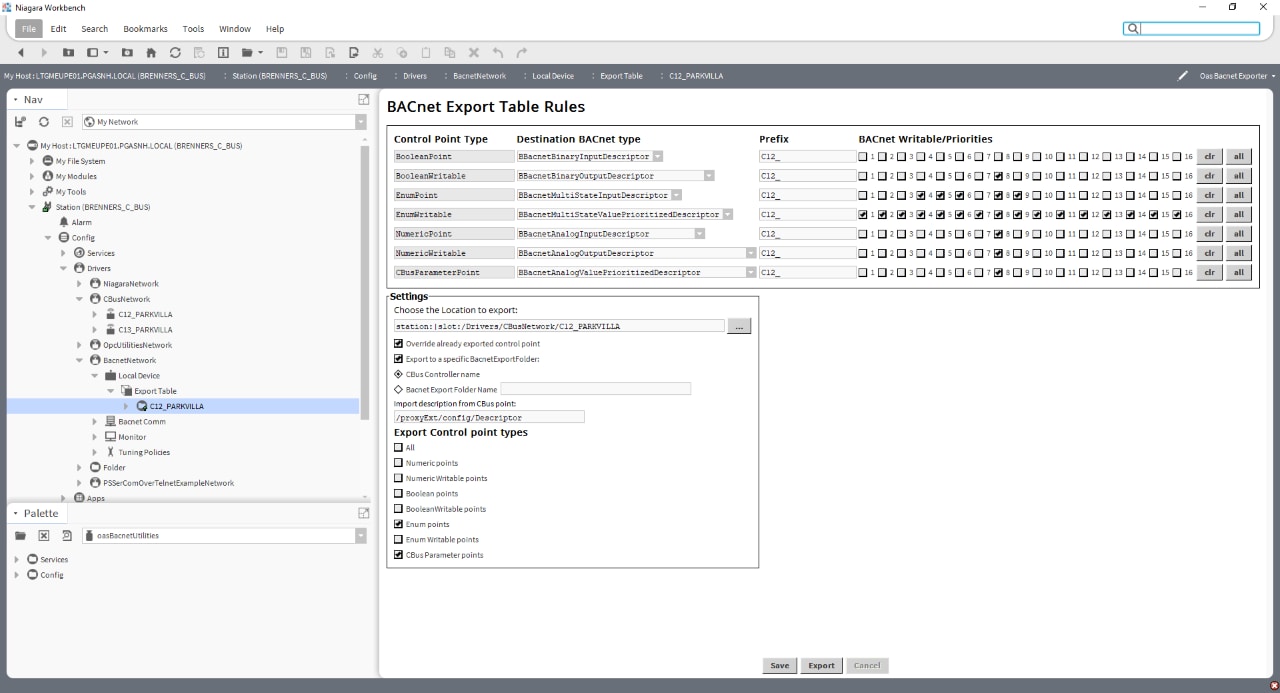
Task: Click the Paste clipboard icon in toolbar
Action: pyautogui.click(x=426, y=52)
